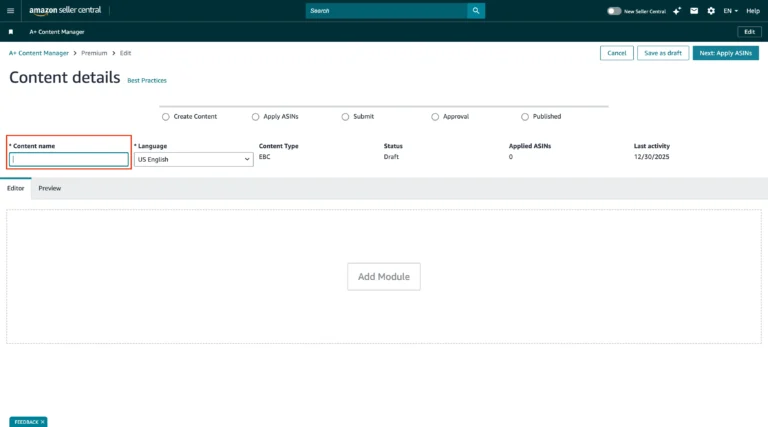
Task: Click the search magnifier icon
Action: point(476,11)
